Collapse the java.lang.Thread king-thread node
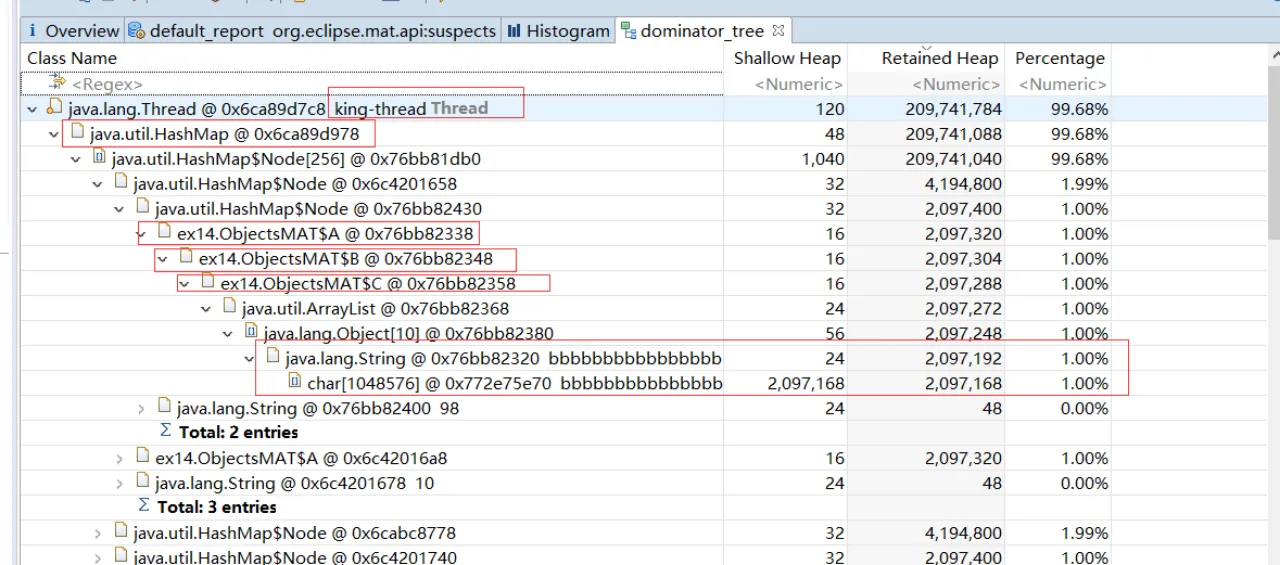Viewport: 1280px width, 565px height. pos(32,109)
